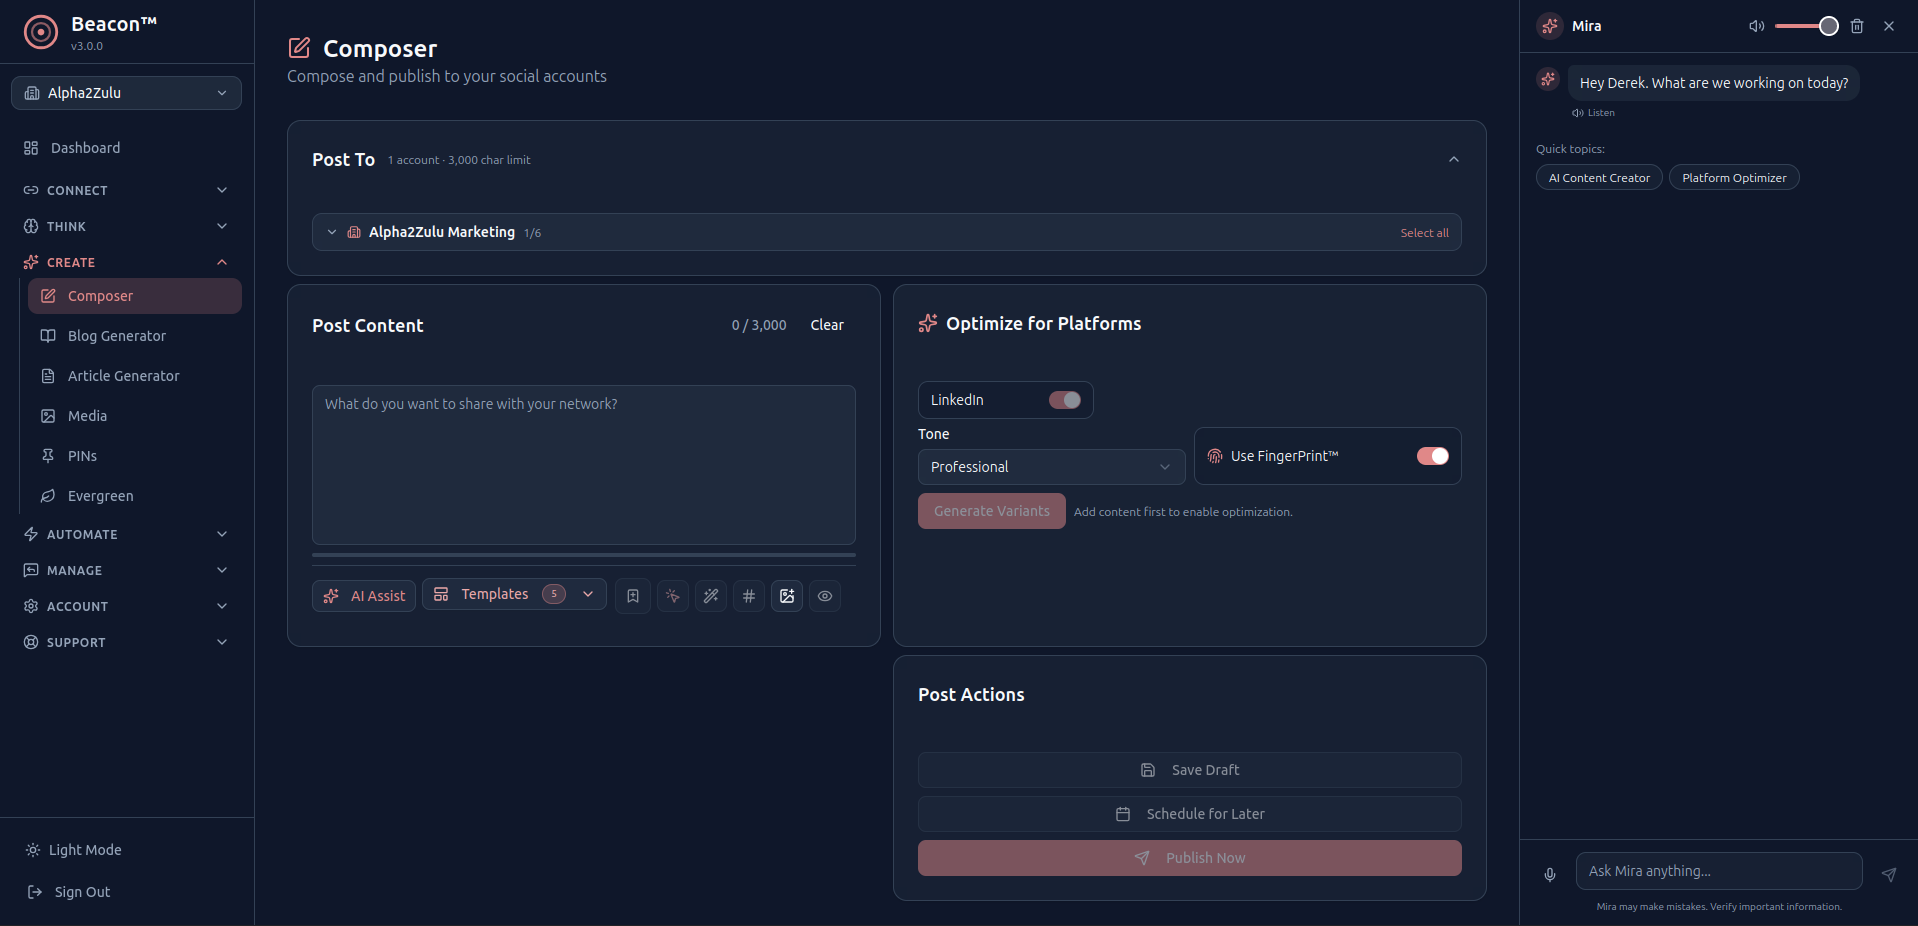Image resolution: width=1918 pixels, height=926 pixels.
Task: Expand the SUPPORT sidebar section
Action: pyautogui.click(x=126, y=642)
